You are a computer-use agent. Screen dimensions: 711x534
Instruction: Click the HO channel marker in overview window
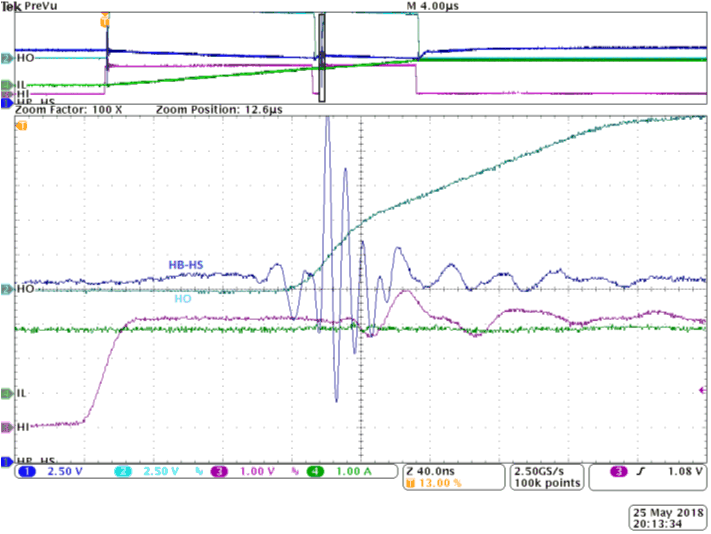[7, 58]
